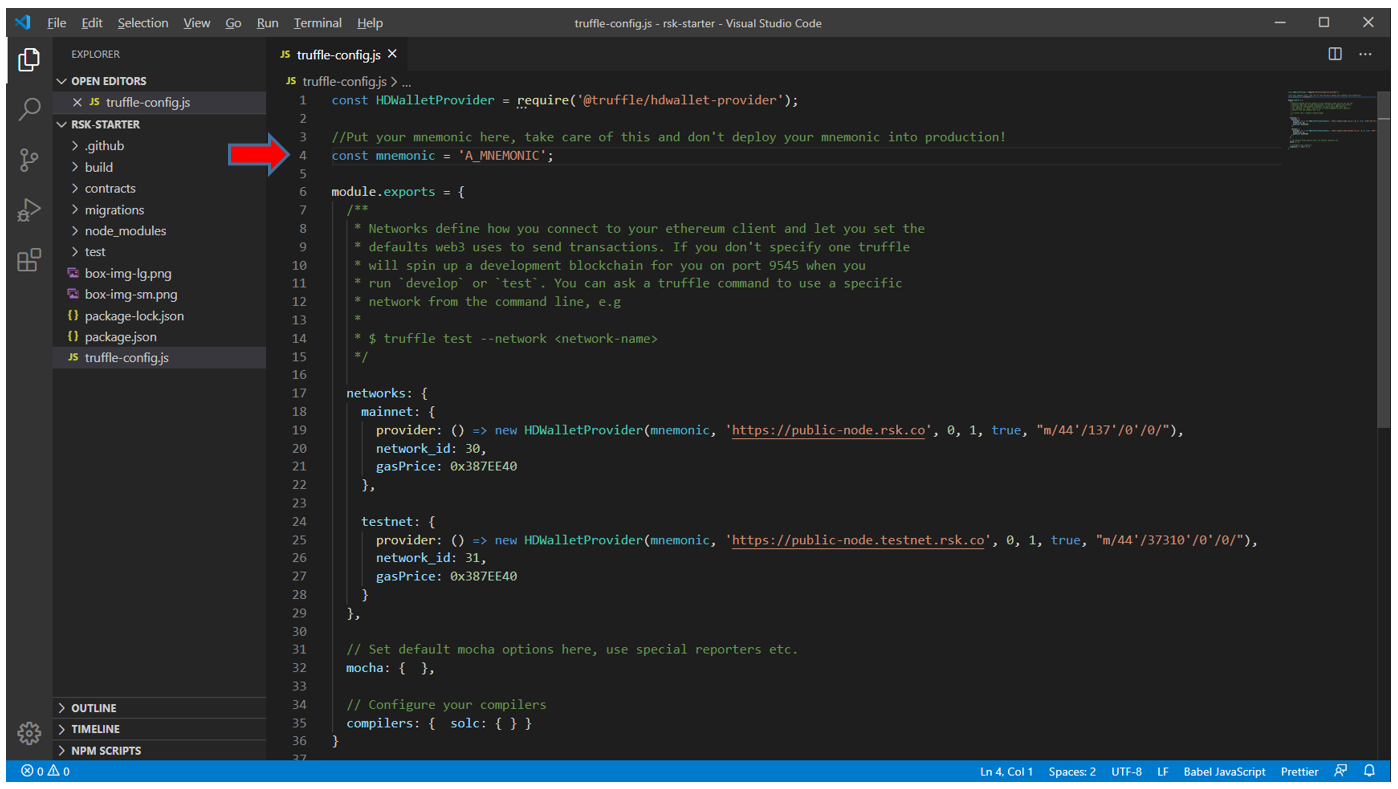Click Babel JavaScript language mode

coord(1225,771)
